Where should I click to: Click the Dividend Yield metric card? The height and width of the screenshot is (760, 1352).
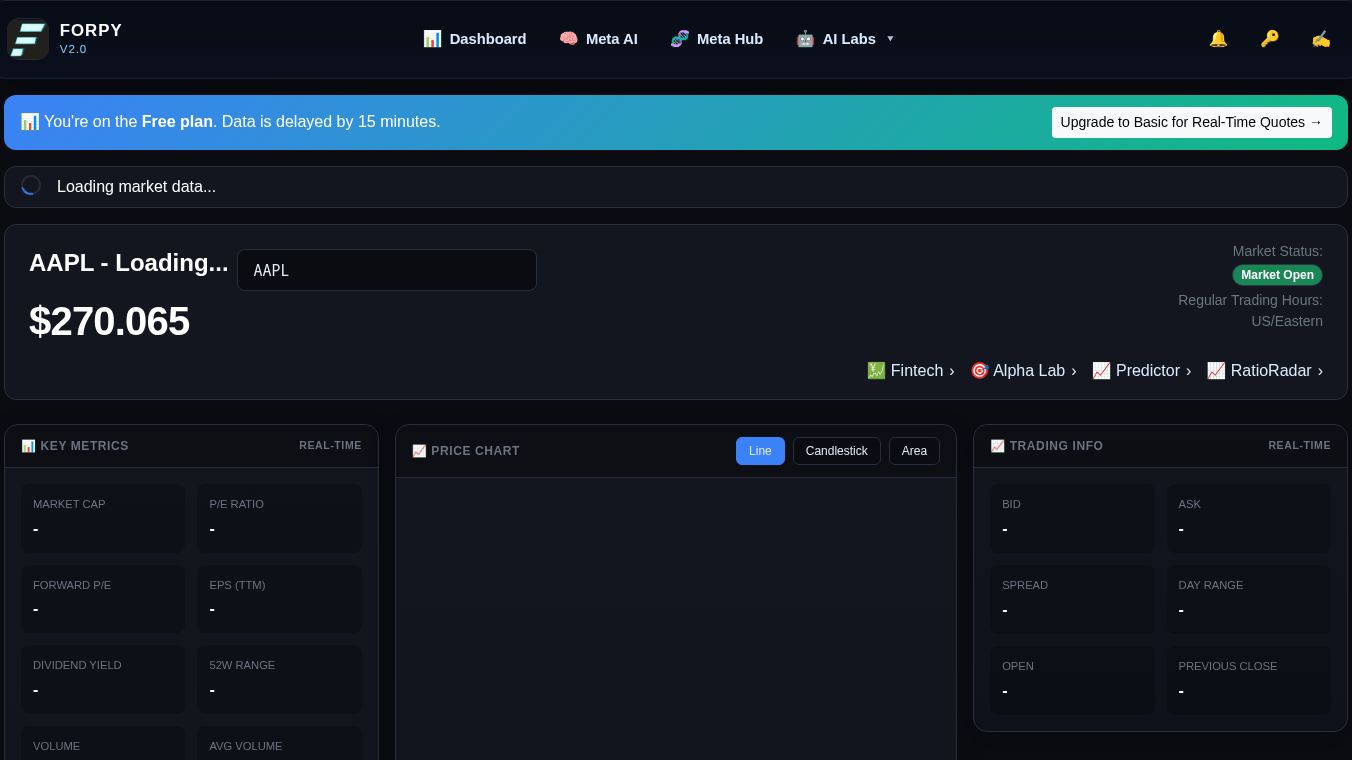pyautogui.click(x=103, y=679)
